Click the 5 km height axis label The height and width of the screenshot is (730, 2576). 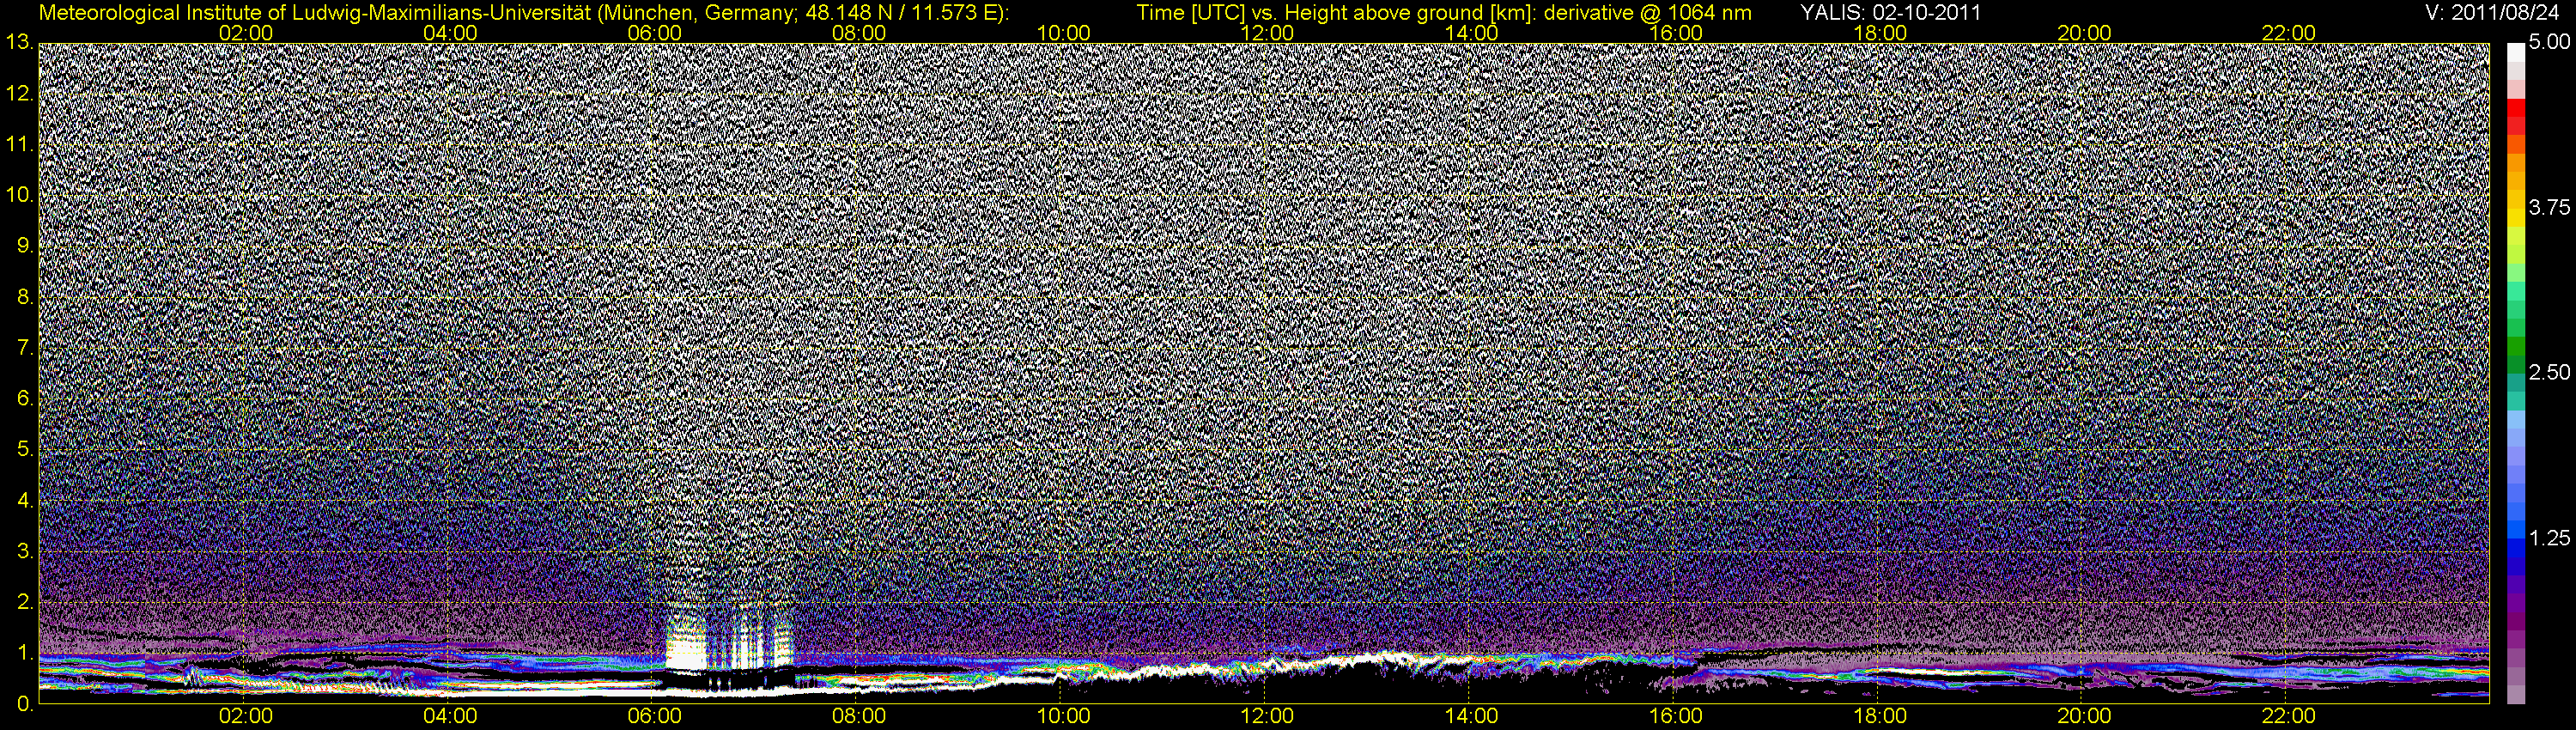coord(24,449)
